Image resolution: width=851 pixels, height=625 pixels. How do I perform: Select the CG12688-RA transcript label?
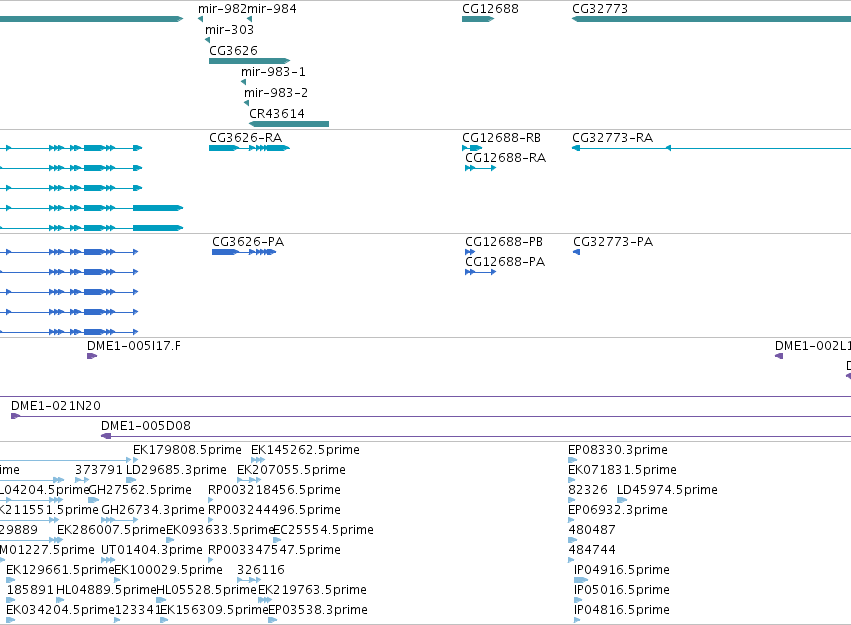[505, 158]
